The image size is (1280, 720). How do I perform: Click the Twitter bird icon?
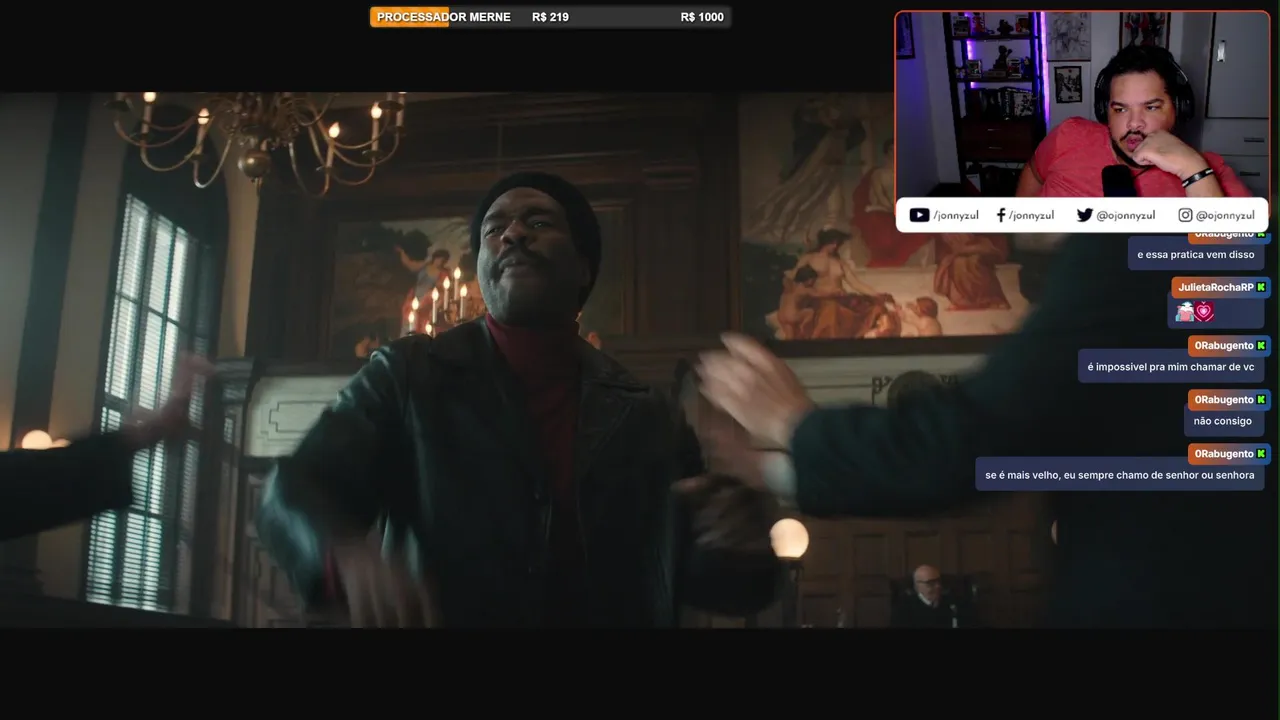[1085, 215]
